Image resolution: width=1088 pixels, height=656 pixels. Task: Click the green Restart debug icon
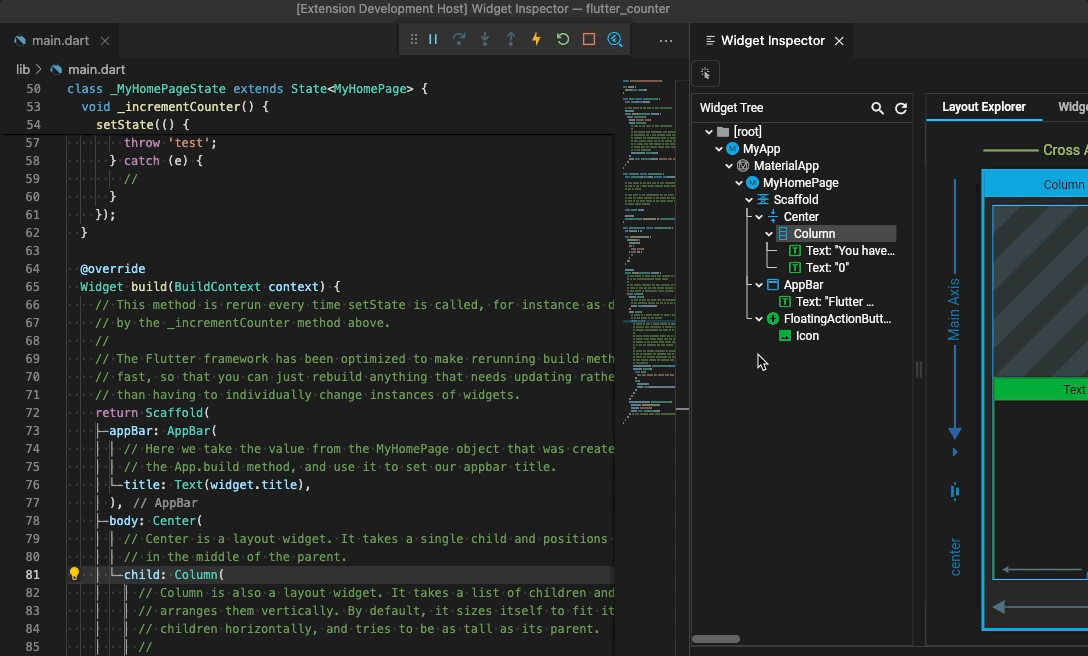pos(563,40)
